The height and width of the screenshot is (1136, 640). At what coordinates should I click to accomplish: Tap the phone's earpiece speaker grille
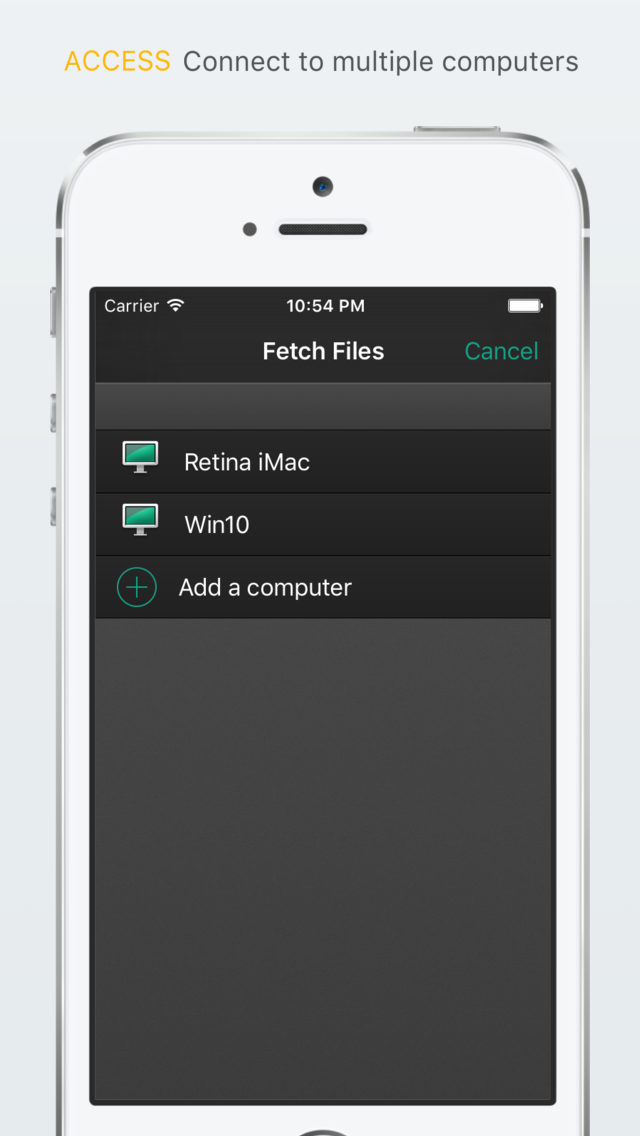323,229
